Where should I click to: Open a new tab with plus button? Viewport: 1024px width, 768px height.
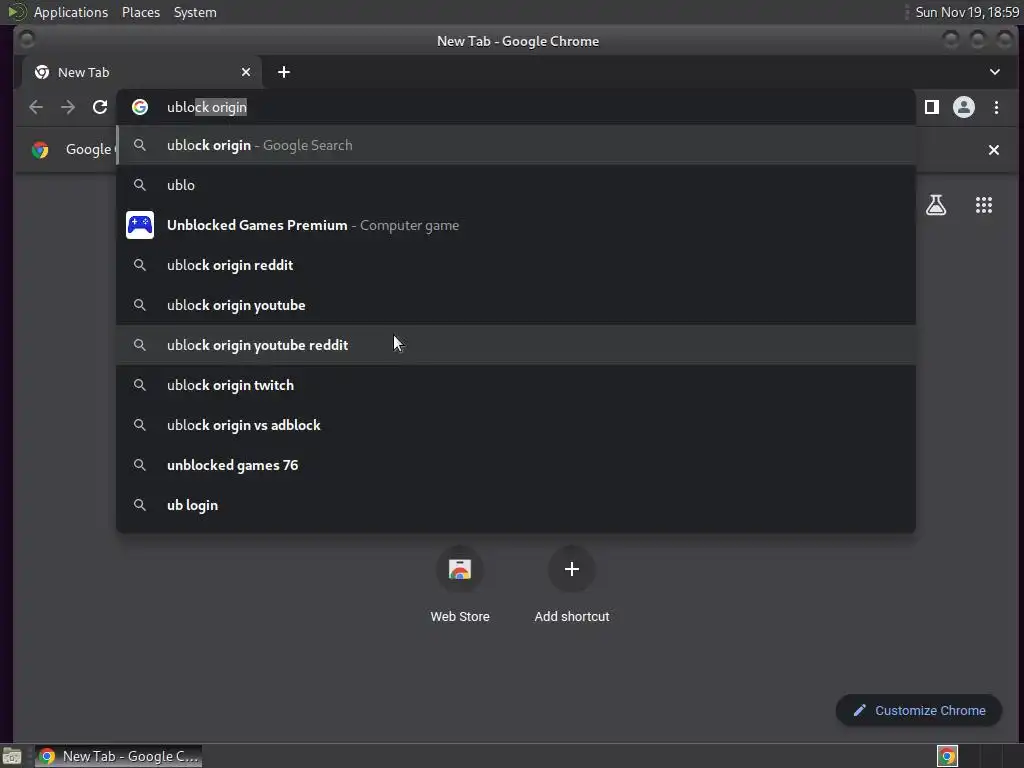coord(283,72)
